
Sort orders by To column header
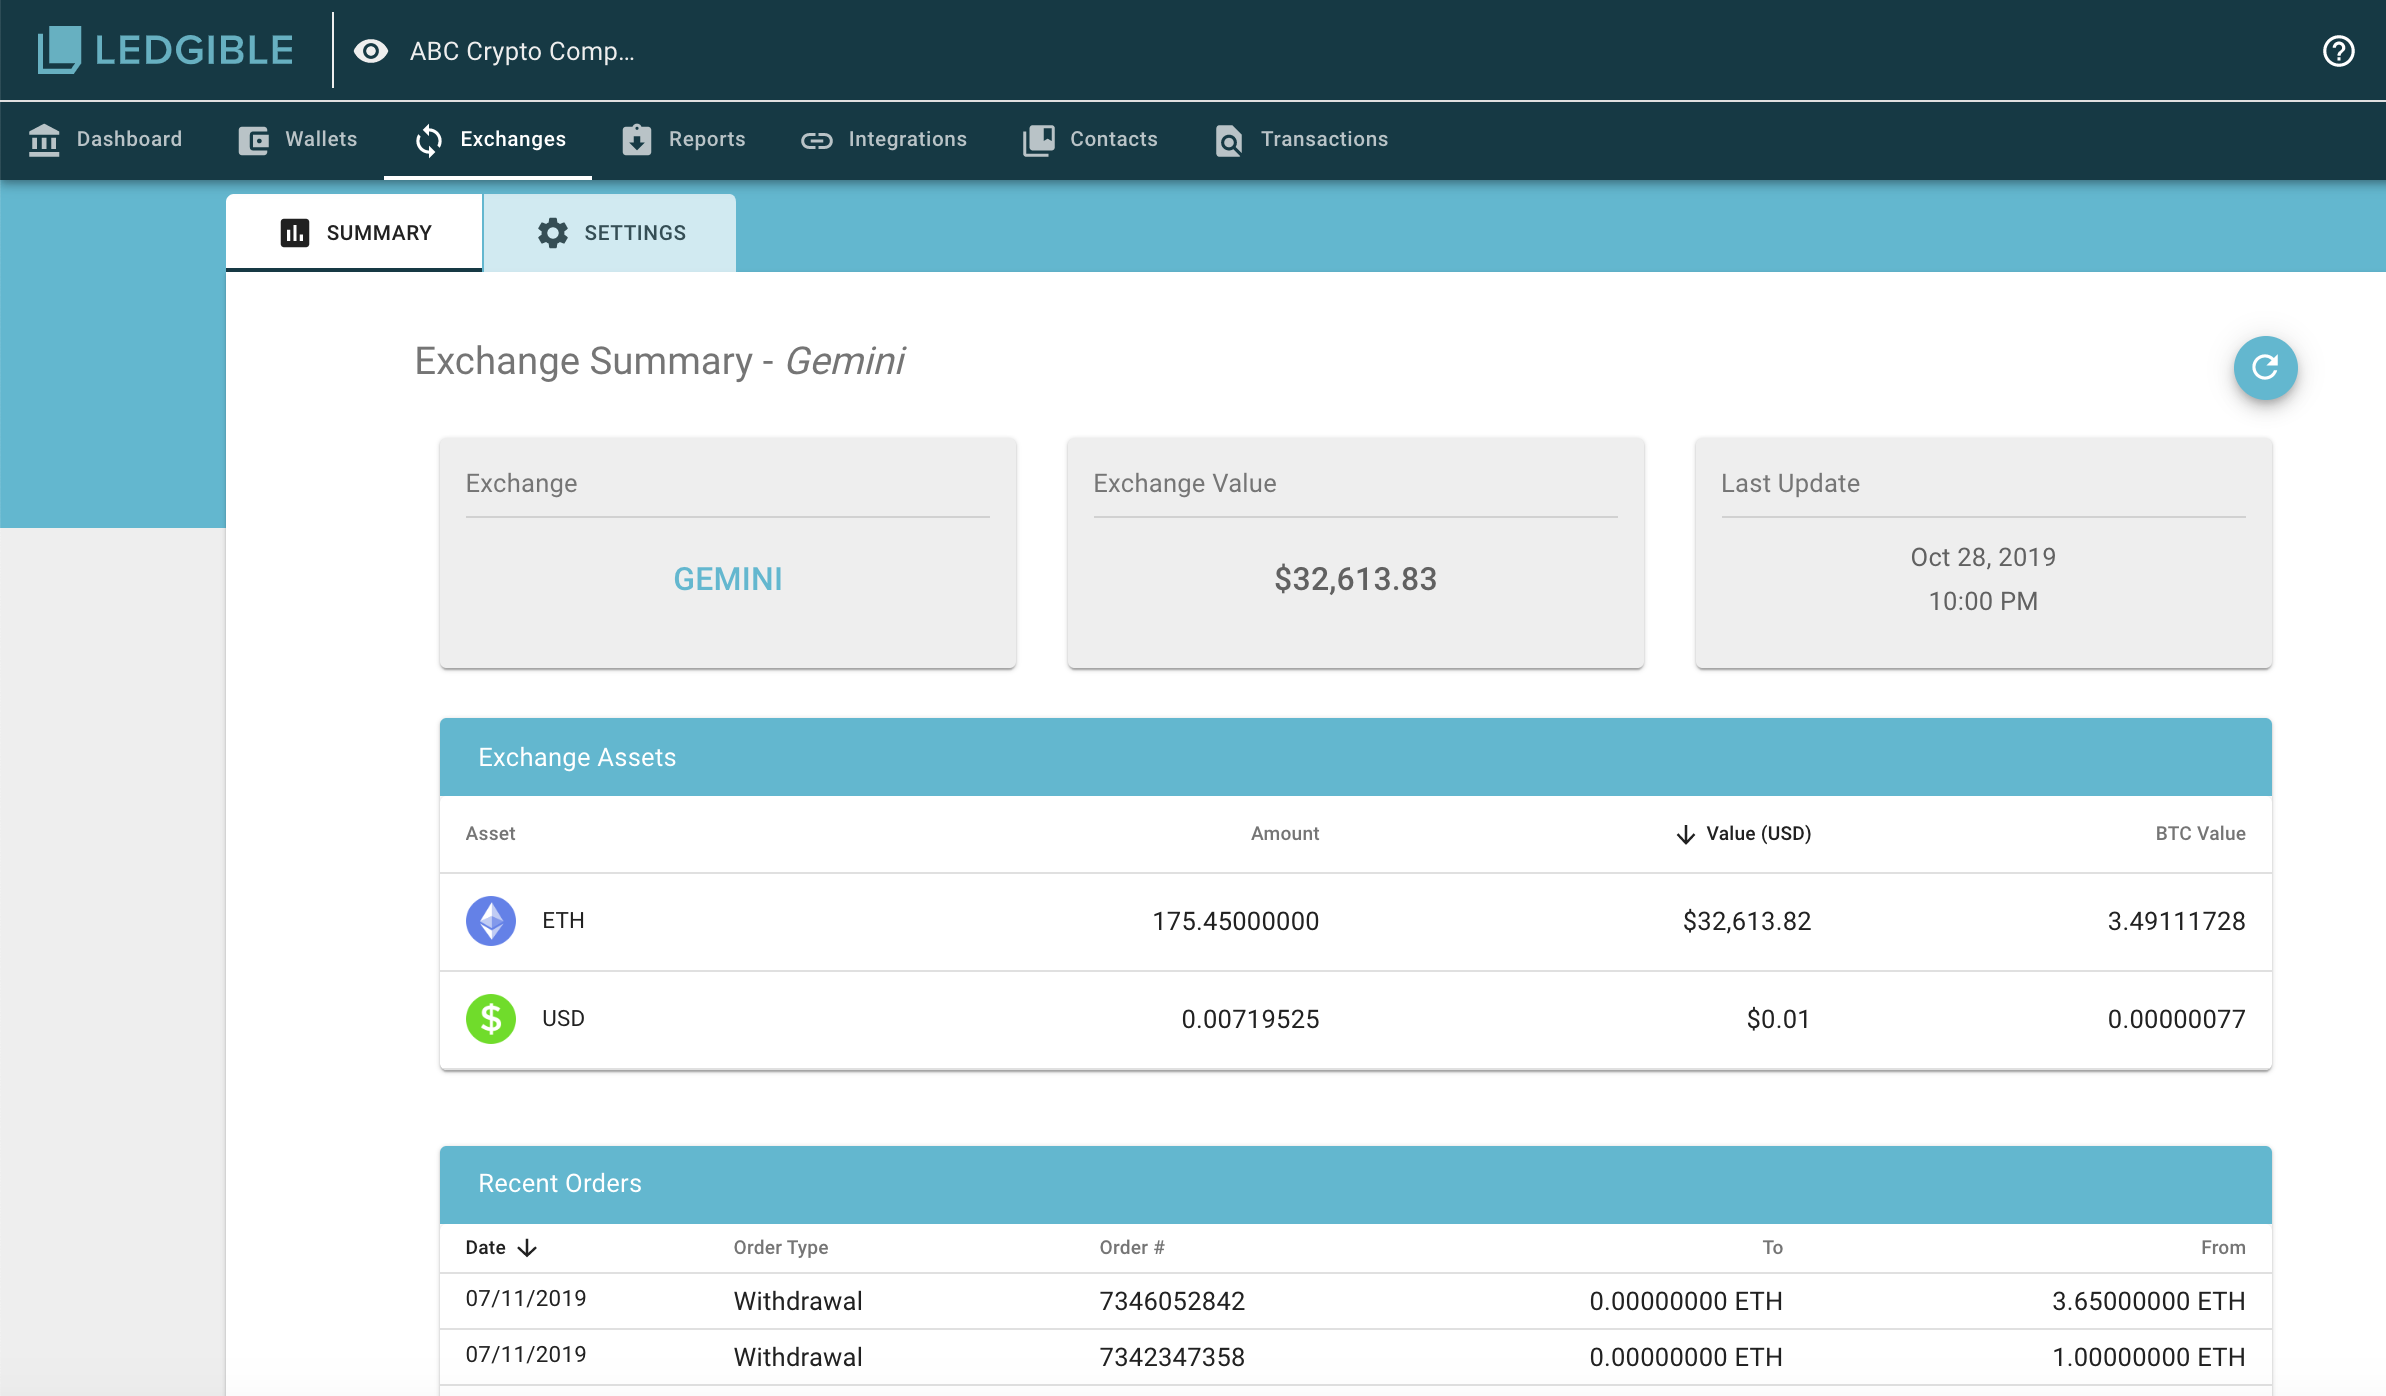click(x=1772, y=1248)
